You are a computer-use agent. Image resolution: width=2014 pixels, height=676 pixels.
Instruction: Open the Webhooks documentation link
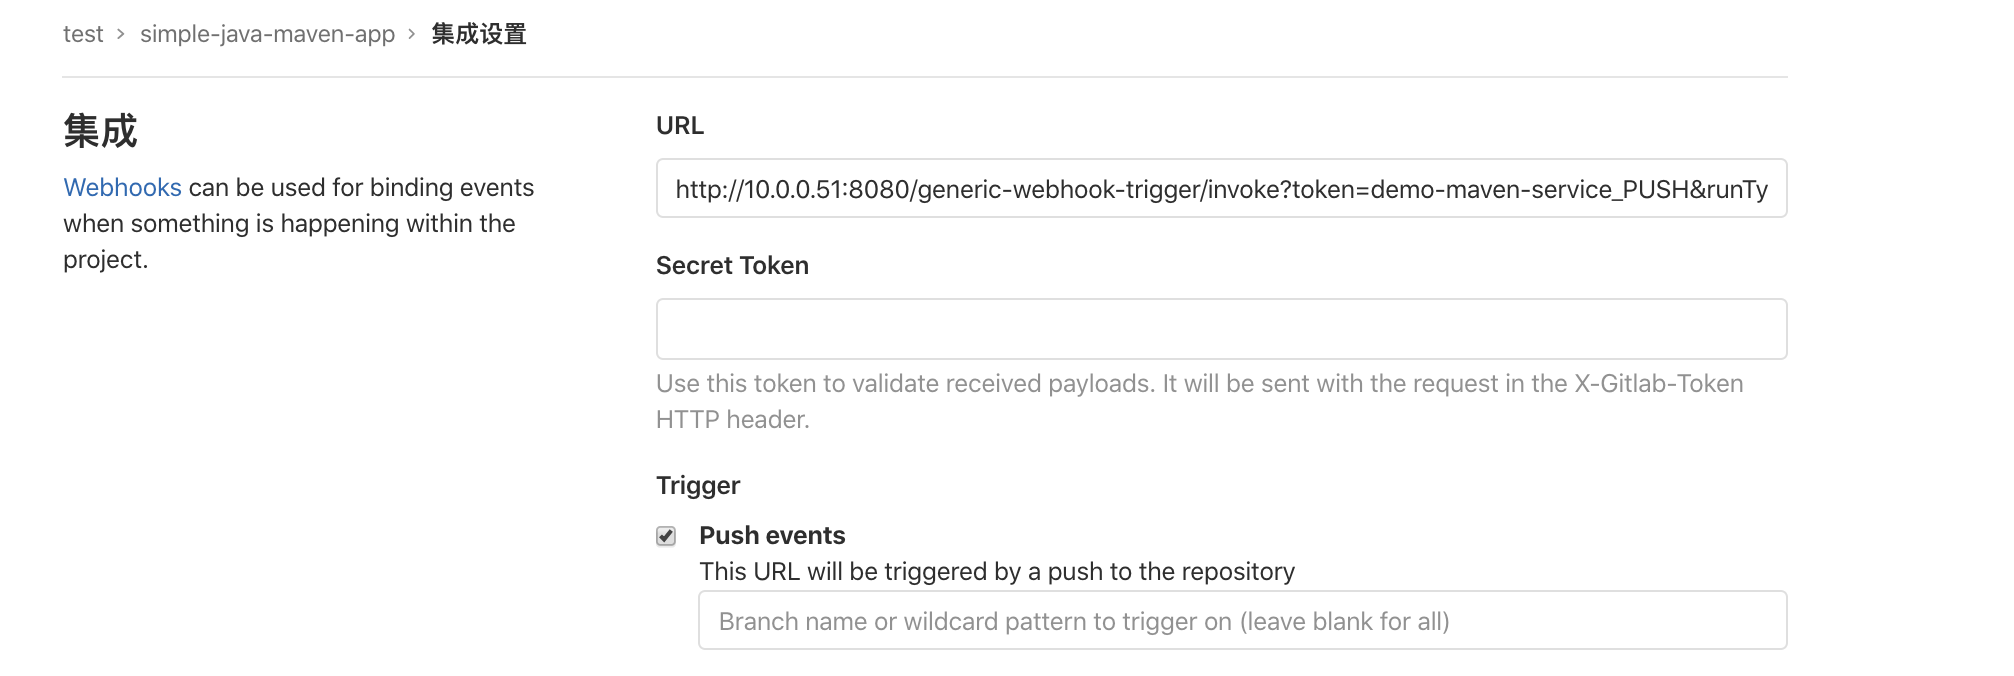click(x=122, y=187)
